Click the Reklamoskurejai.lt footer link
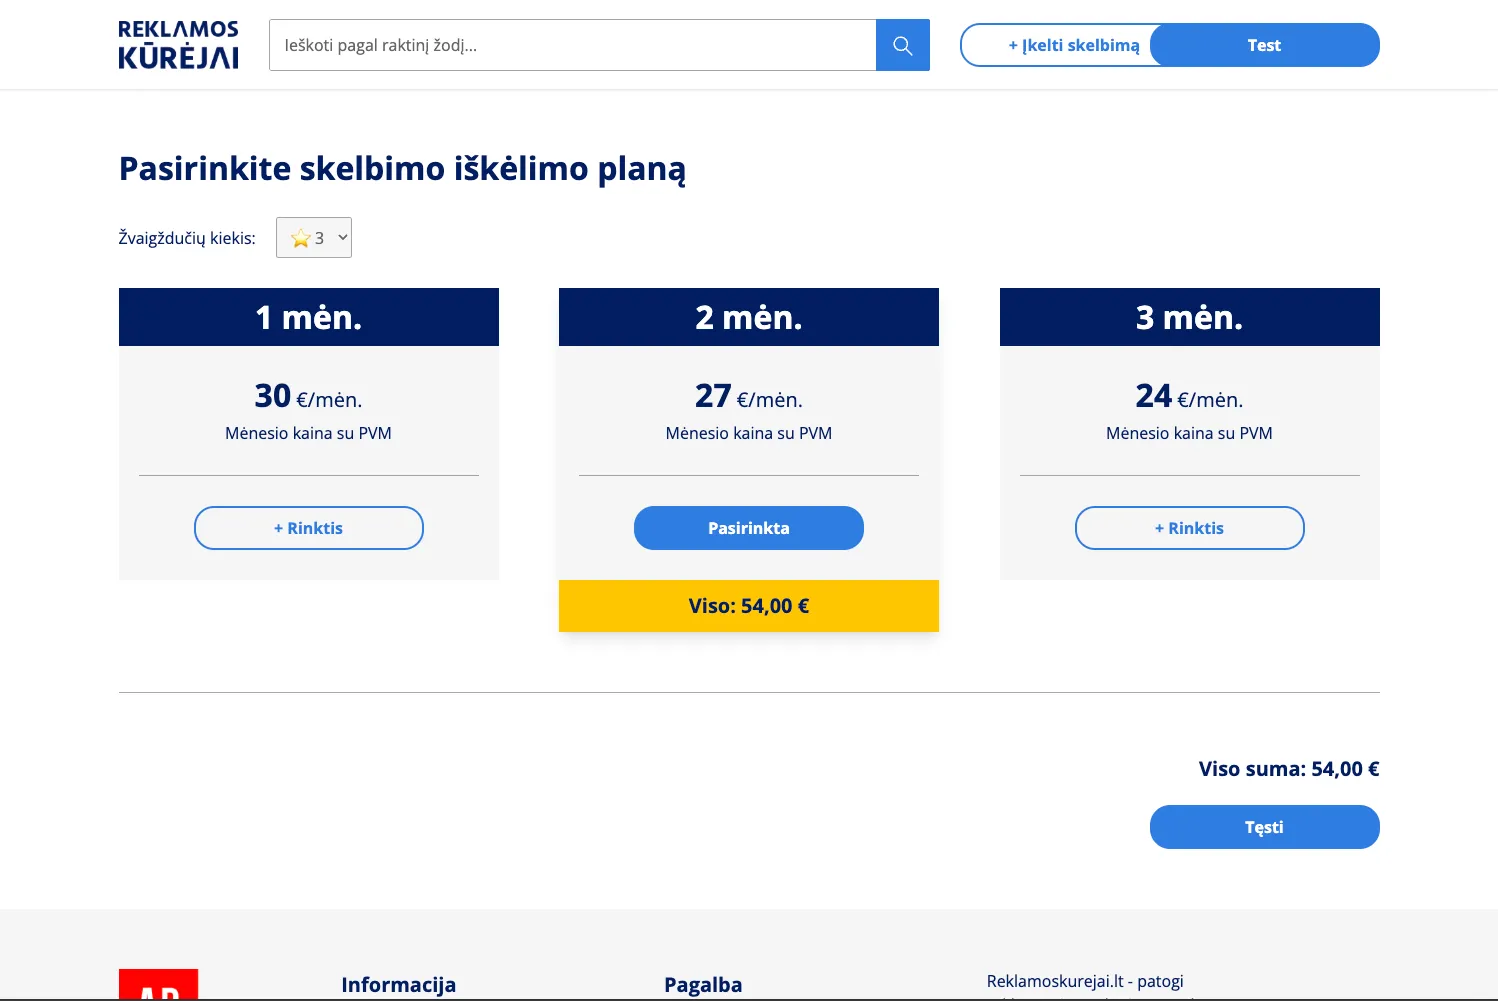Screen dimensions: 1498x1001 (1085, 981)
